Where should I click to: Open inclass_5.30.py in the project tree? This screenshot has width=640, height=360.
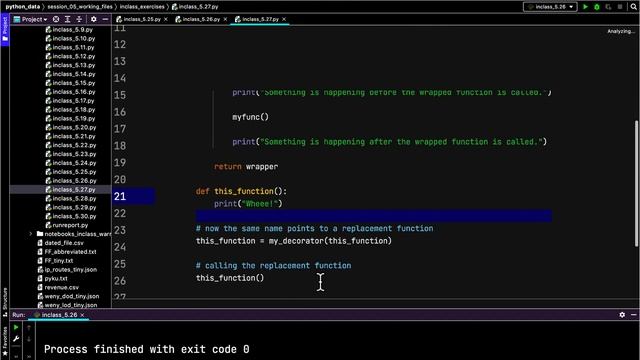point(71,216)
